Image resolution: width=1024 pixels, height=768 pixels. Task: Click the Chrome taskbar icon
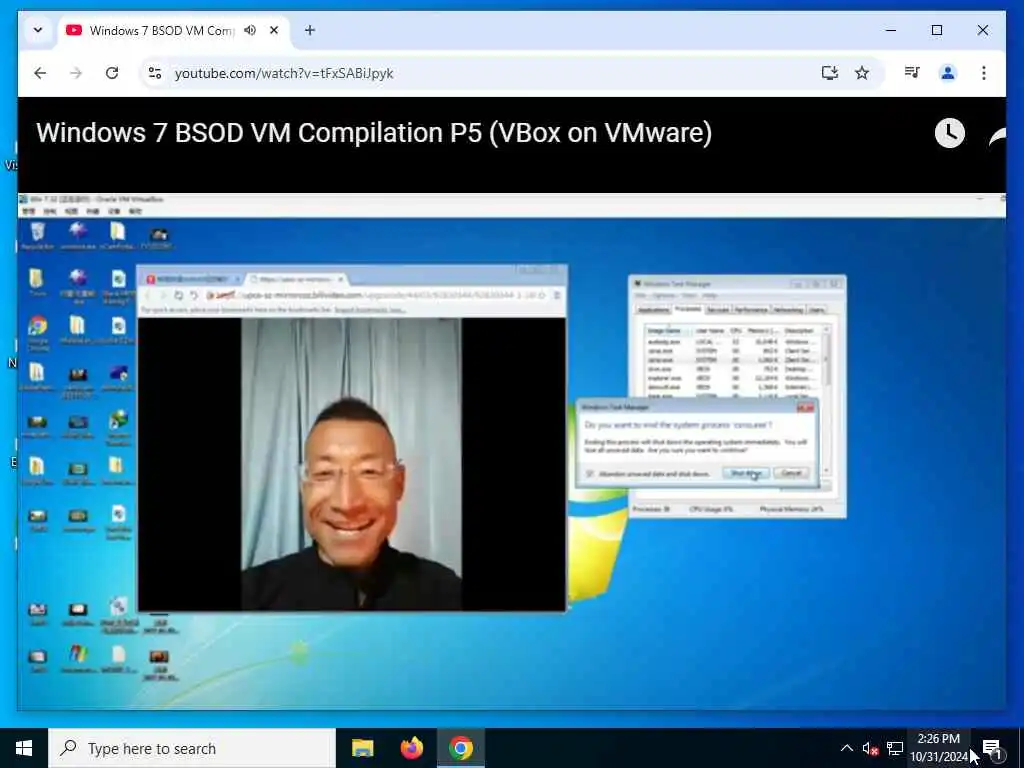point(460,748)
